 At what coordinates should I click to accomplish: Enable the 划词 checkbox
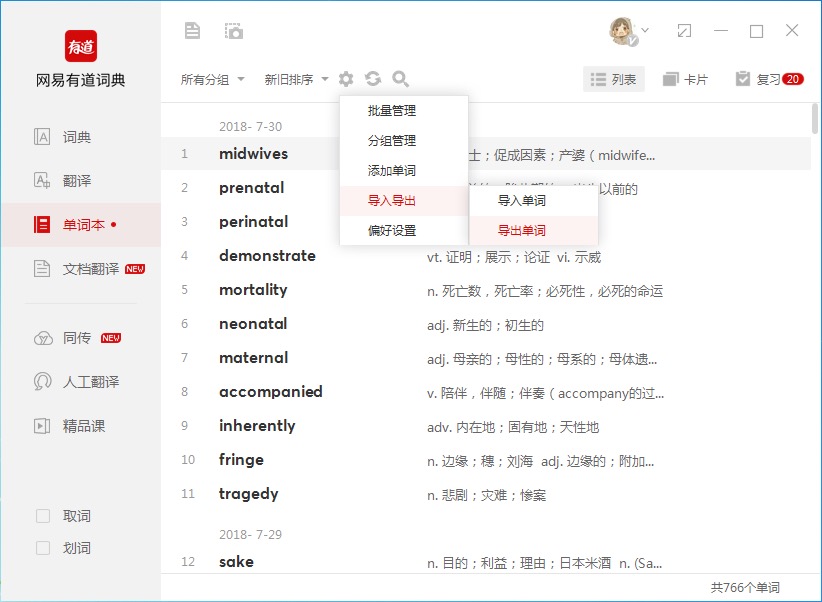pyautogui.click(x=43, y=548)
